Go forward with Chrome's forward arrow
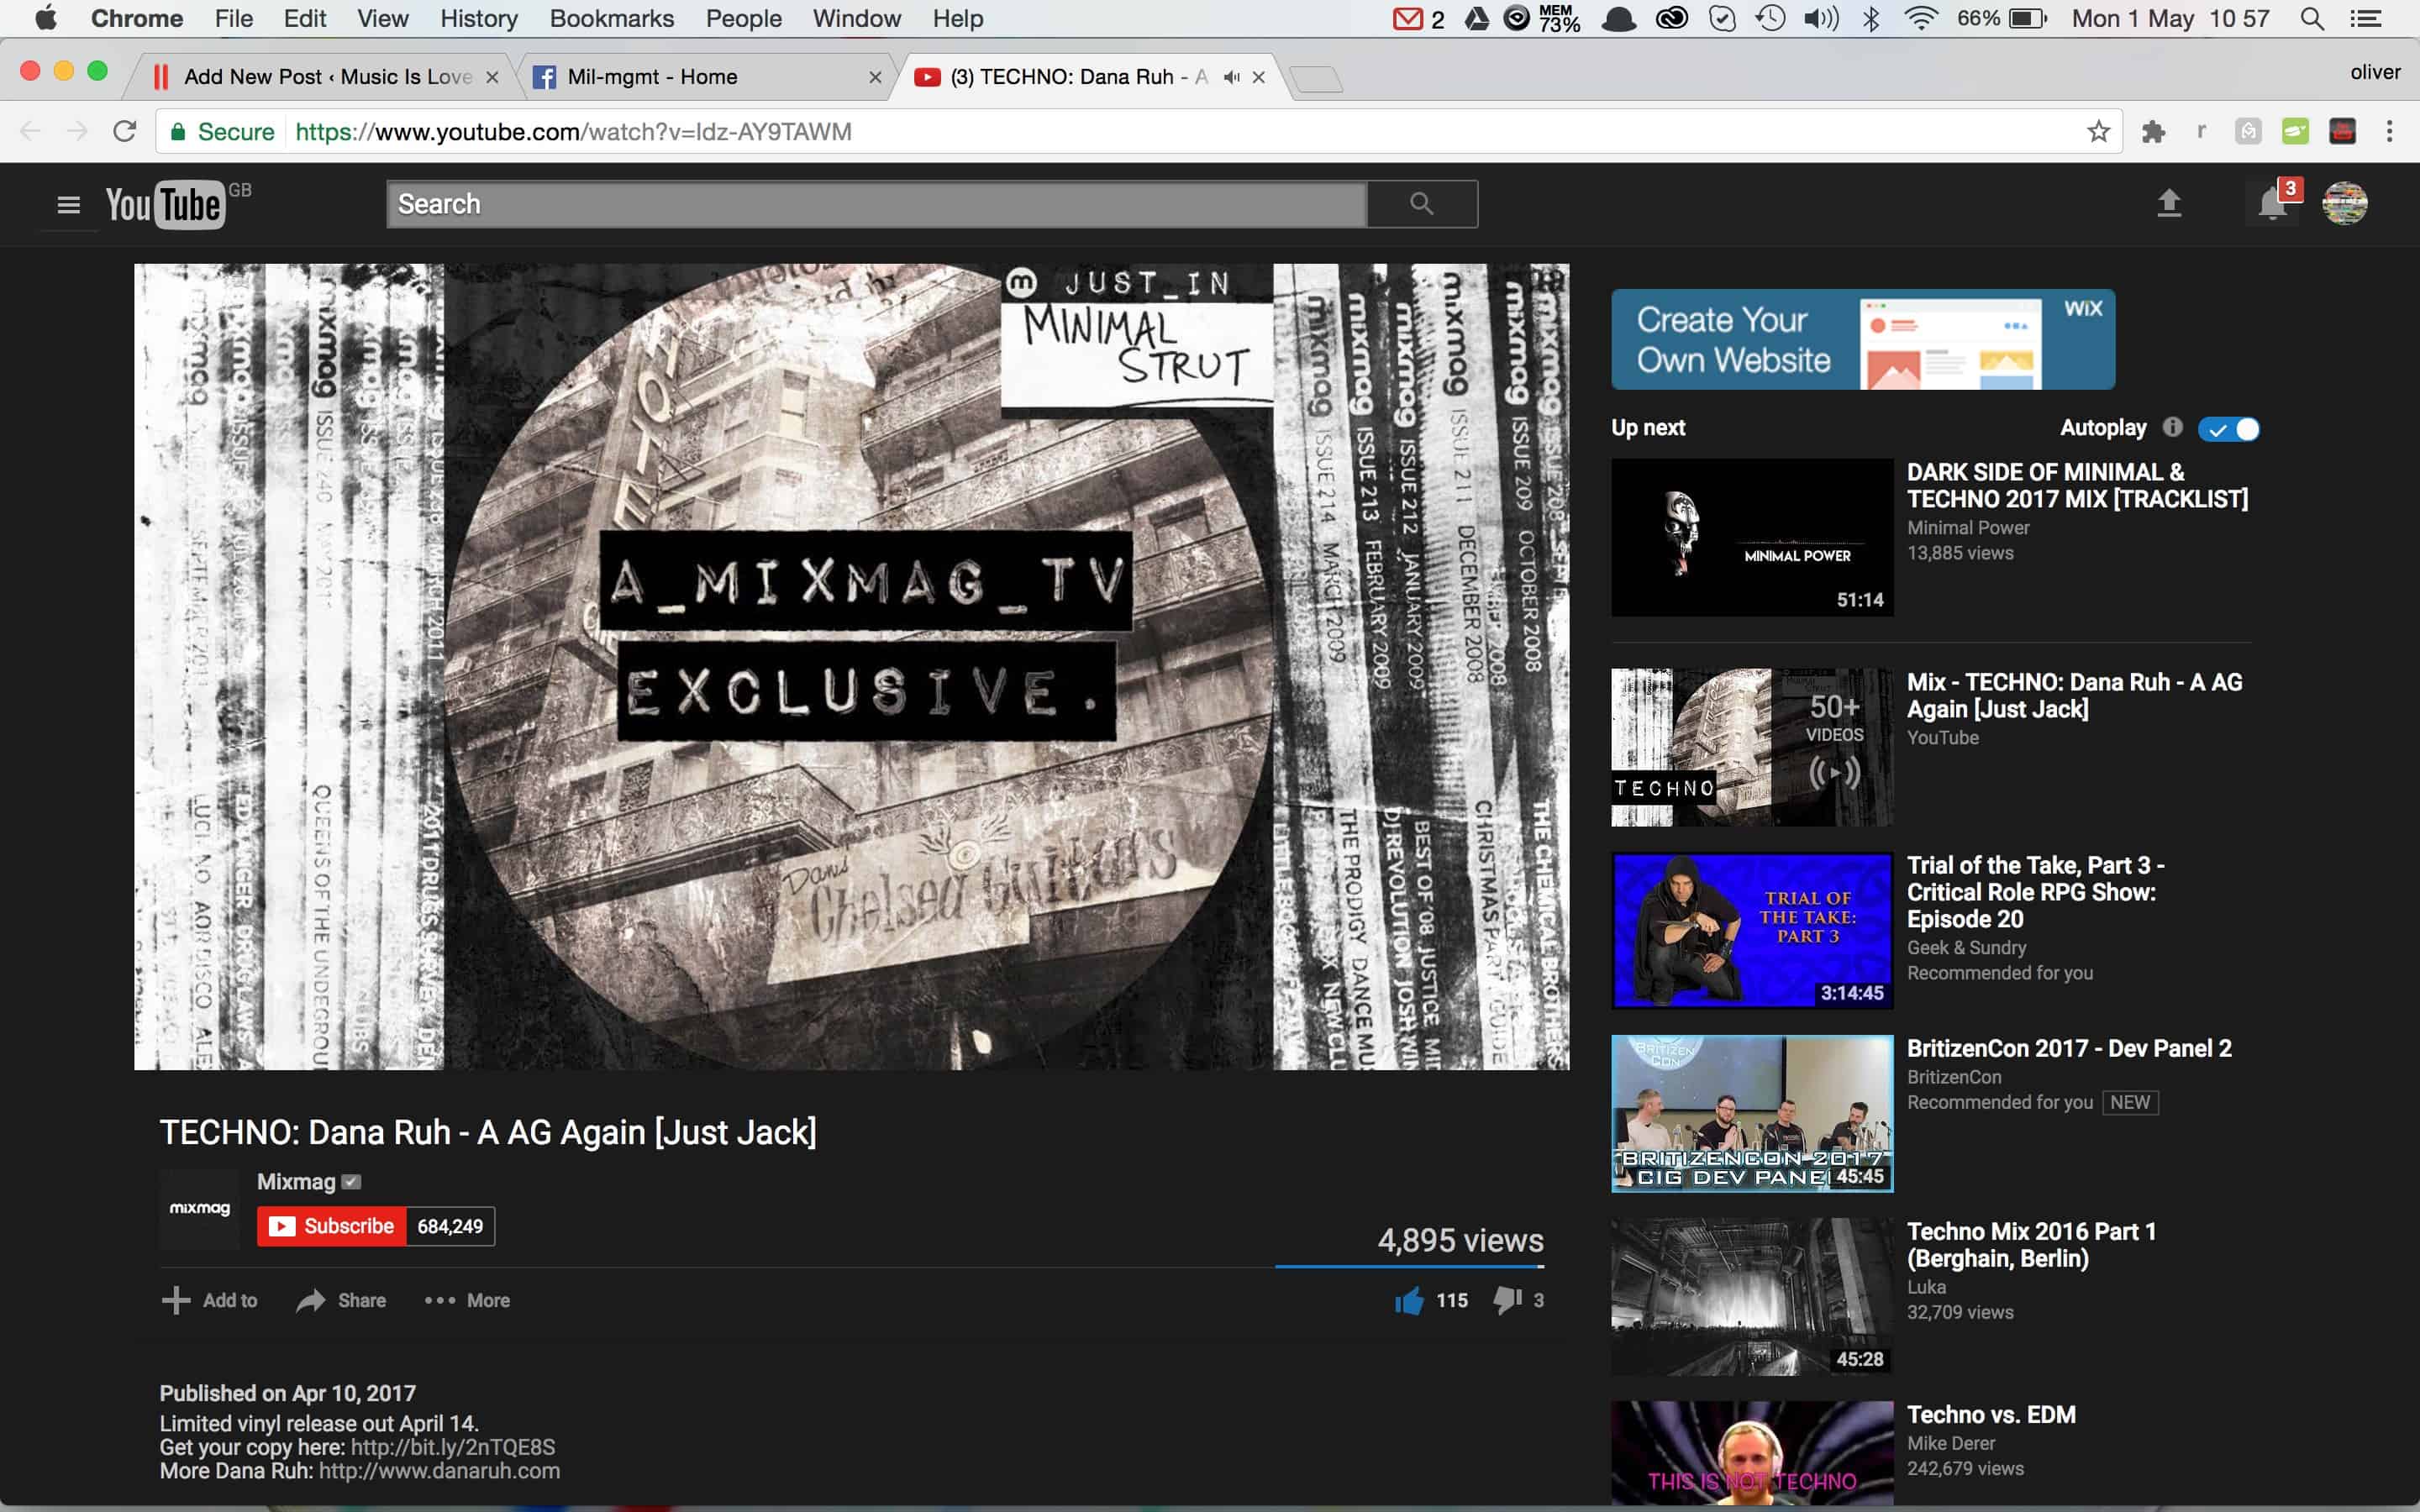2420x1512 pixels. tap(77, 132)
